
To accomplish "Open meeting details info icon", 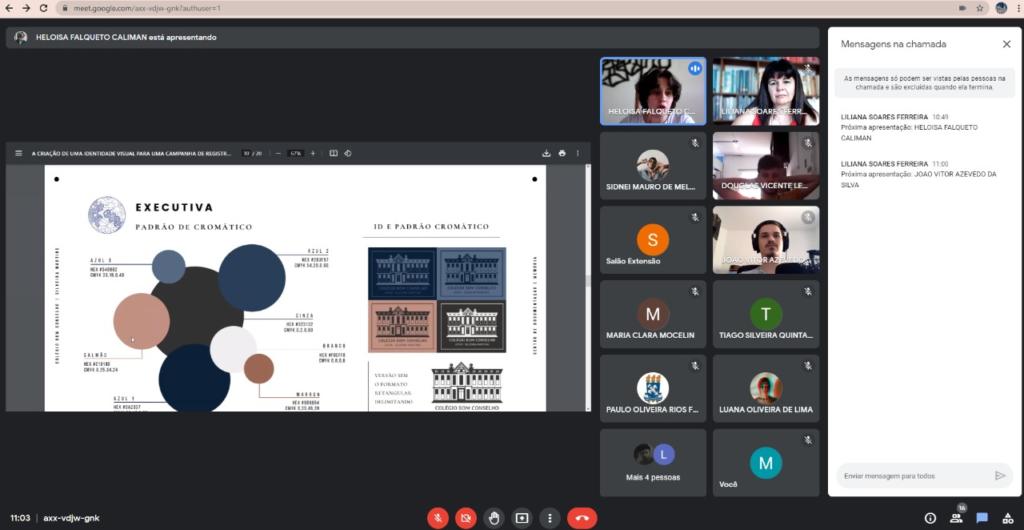I will (930, 518).
